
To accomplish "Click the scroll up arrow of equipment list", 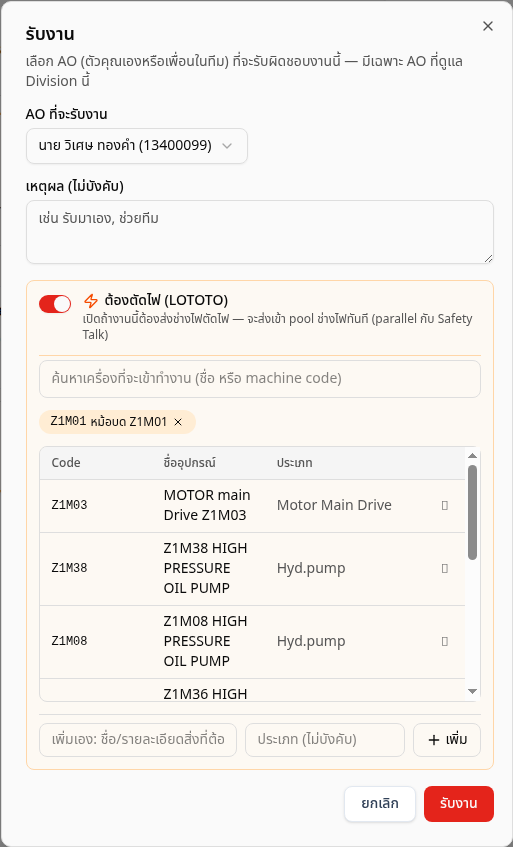I will coord(472,456).
